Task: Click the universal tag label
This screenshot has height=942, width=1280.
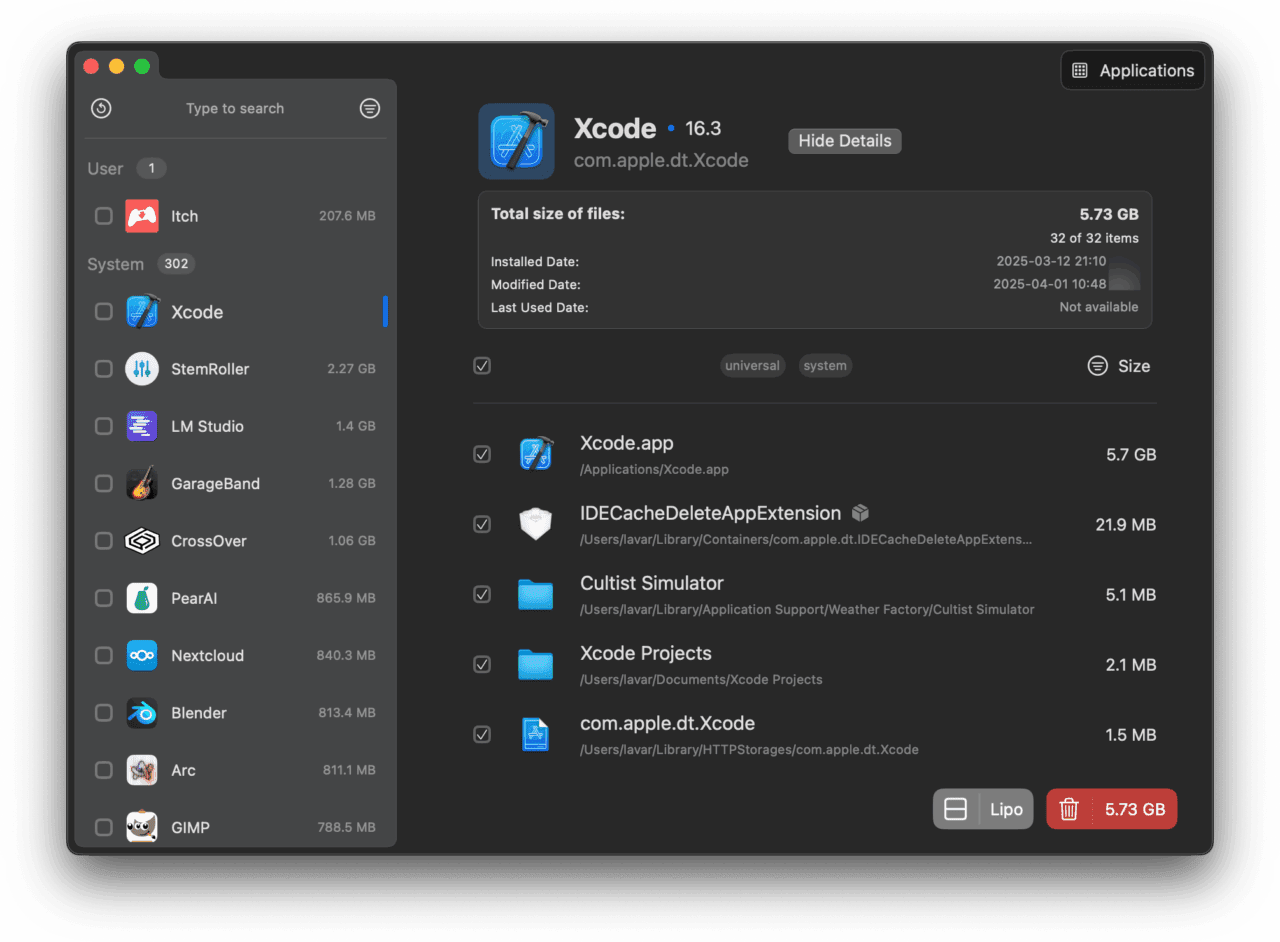Action: (x=752, y=366)
